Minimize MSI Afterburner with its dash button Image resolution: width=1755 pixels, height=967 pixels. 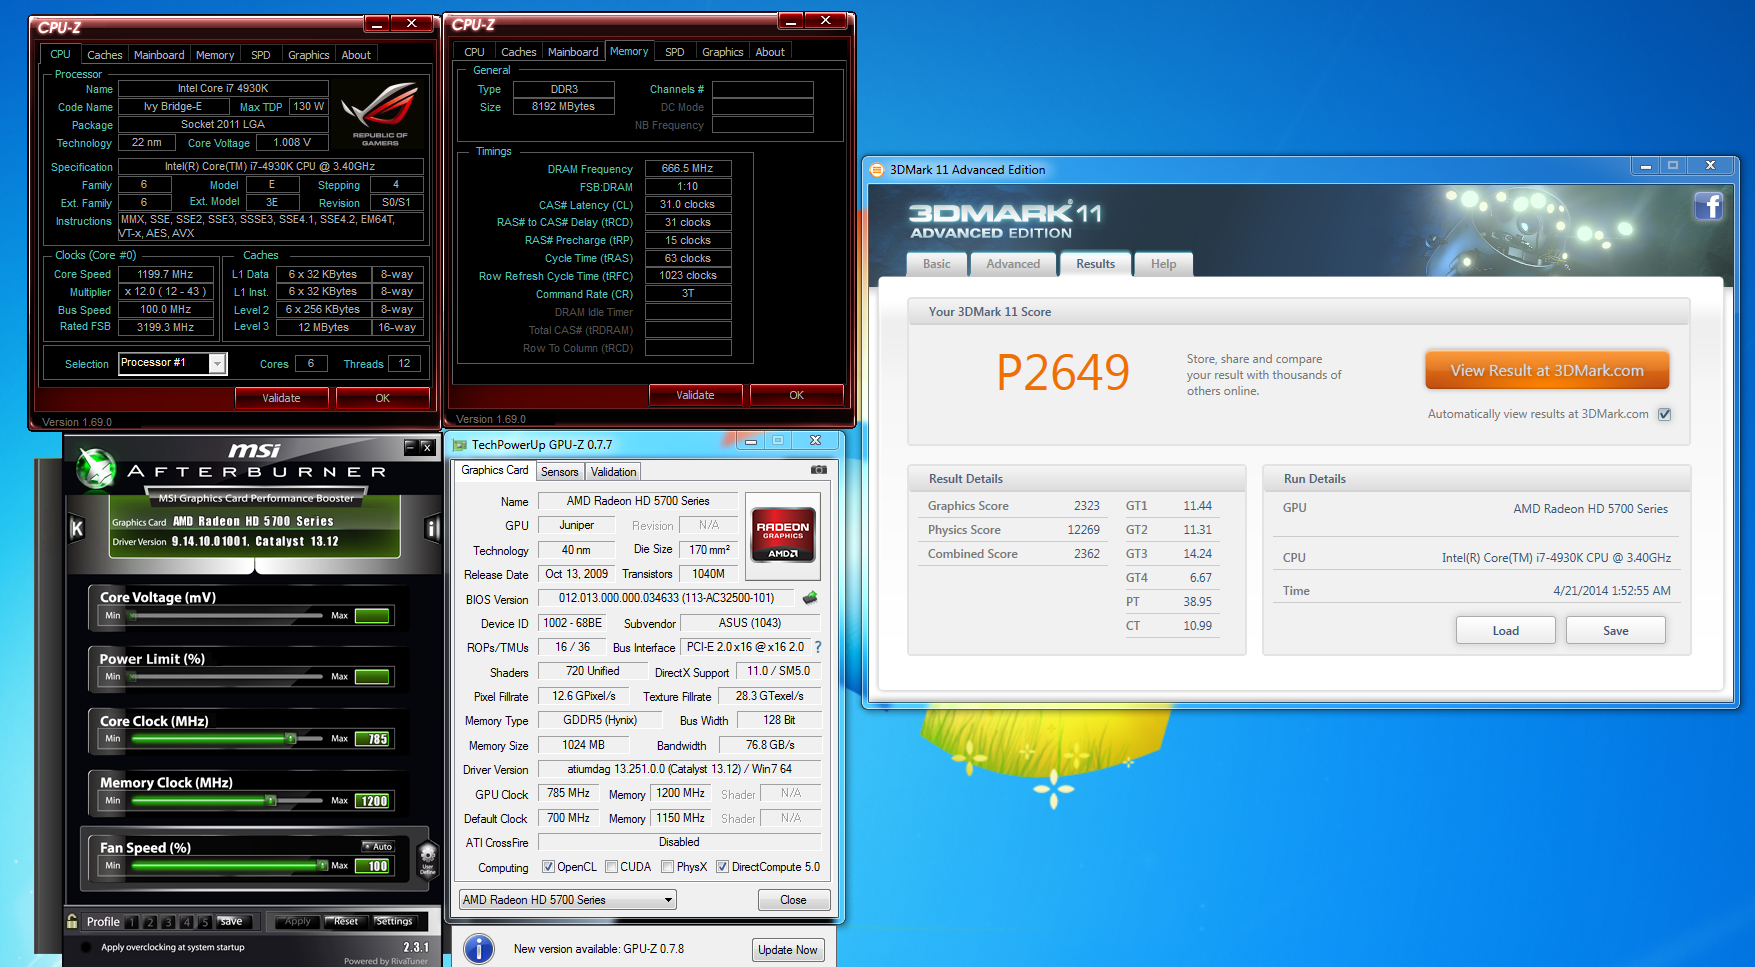pyautogui.click(x=410, y=447)
